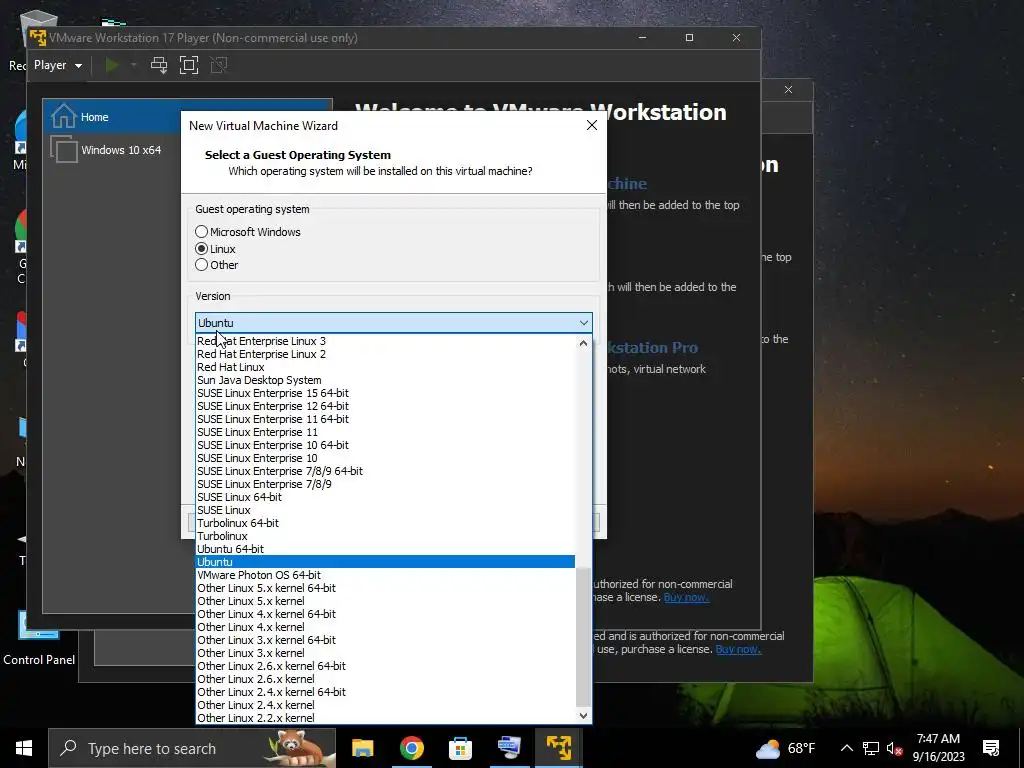Open the arrow next to the power icon

(x=134, y=65)
